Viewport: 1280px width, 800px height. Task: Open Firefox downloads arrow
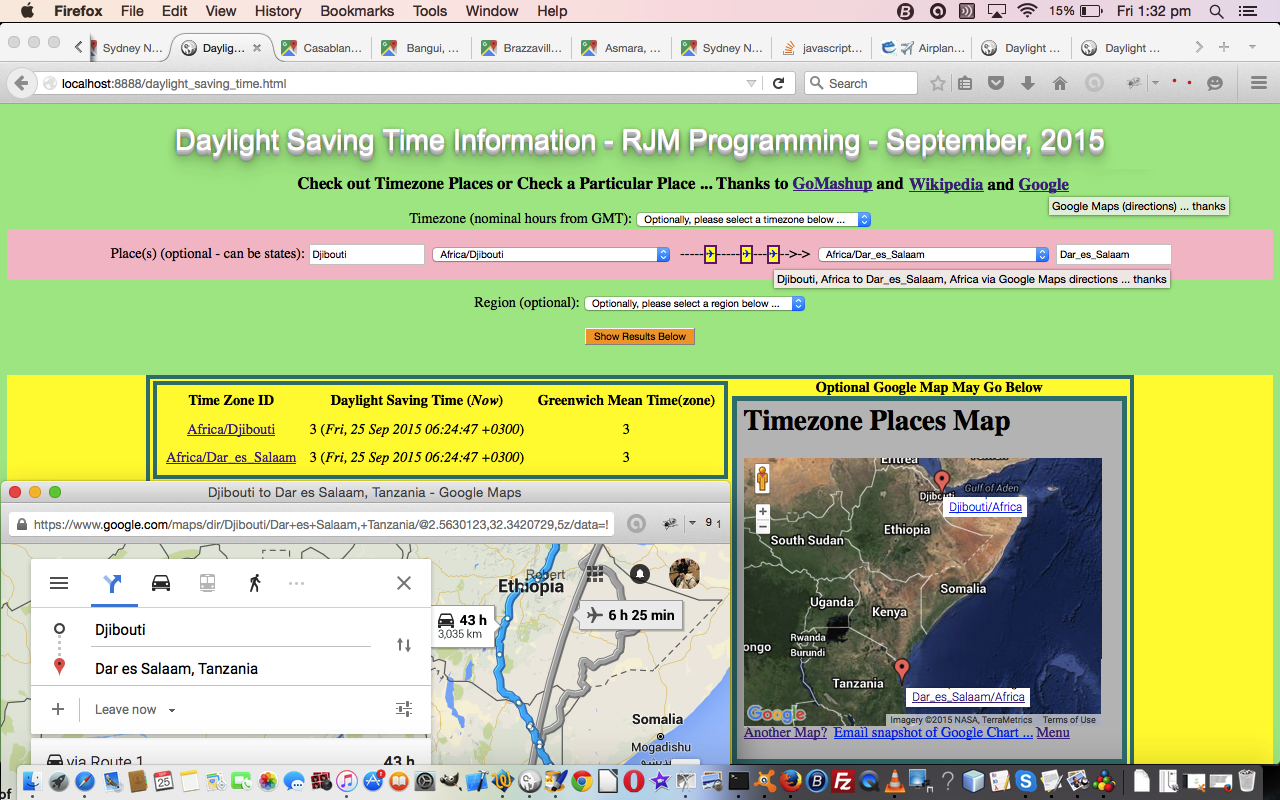pyautogui.click(x=1028, y=84)
